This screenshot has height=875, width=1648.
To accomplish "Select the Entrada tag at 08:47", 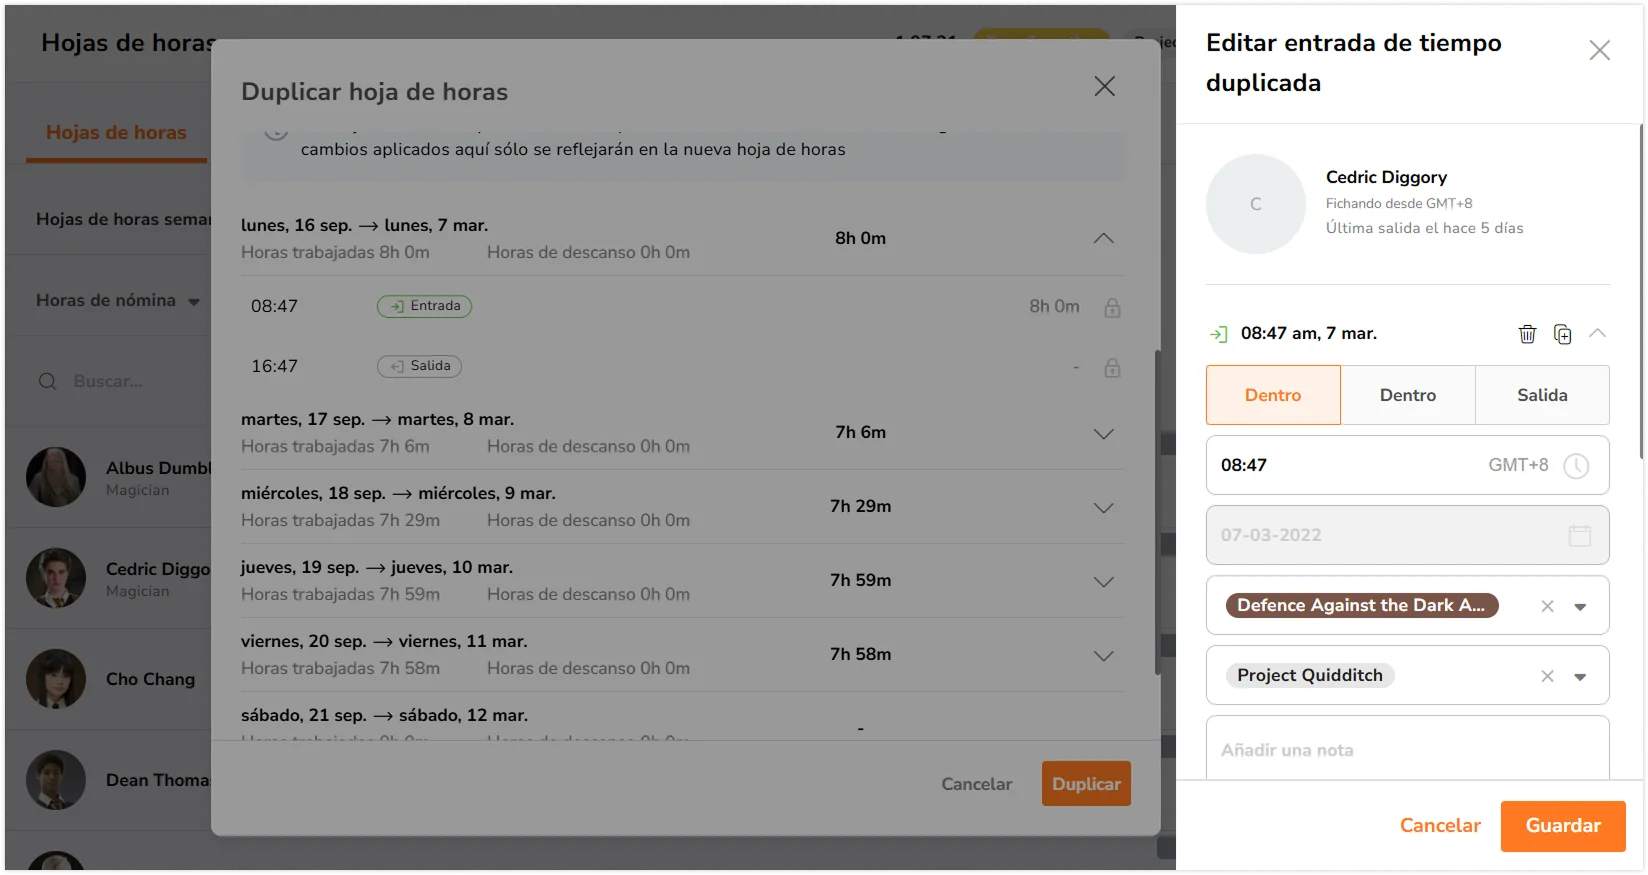I will point(424,306).
